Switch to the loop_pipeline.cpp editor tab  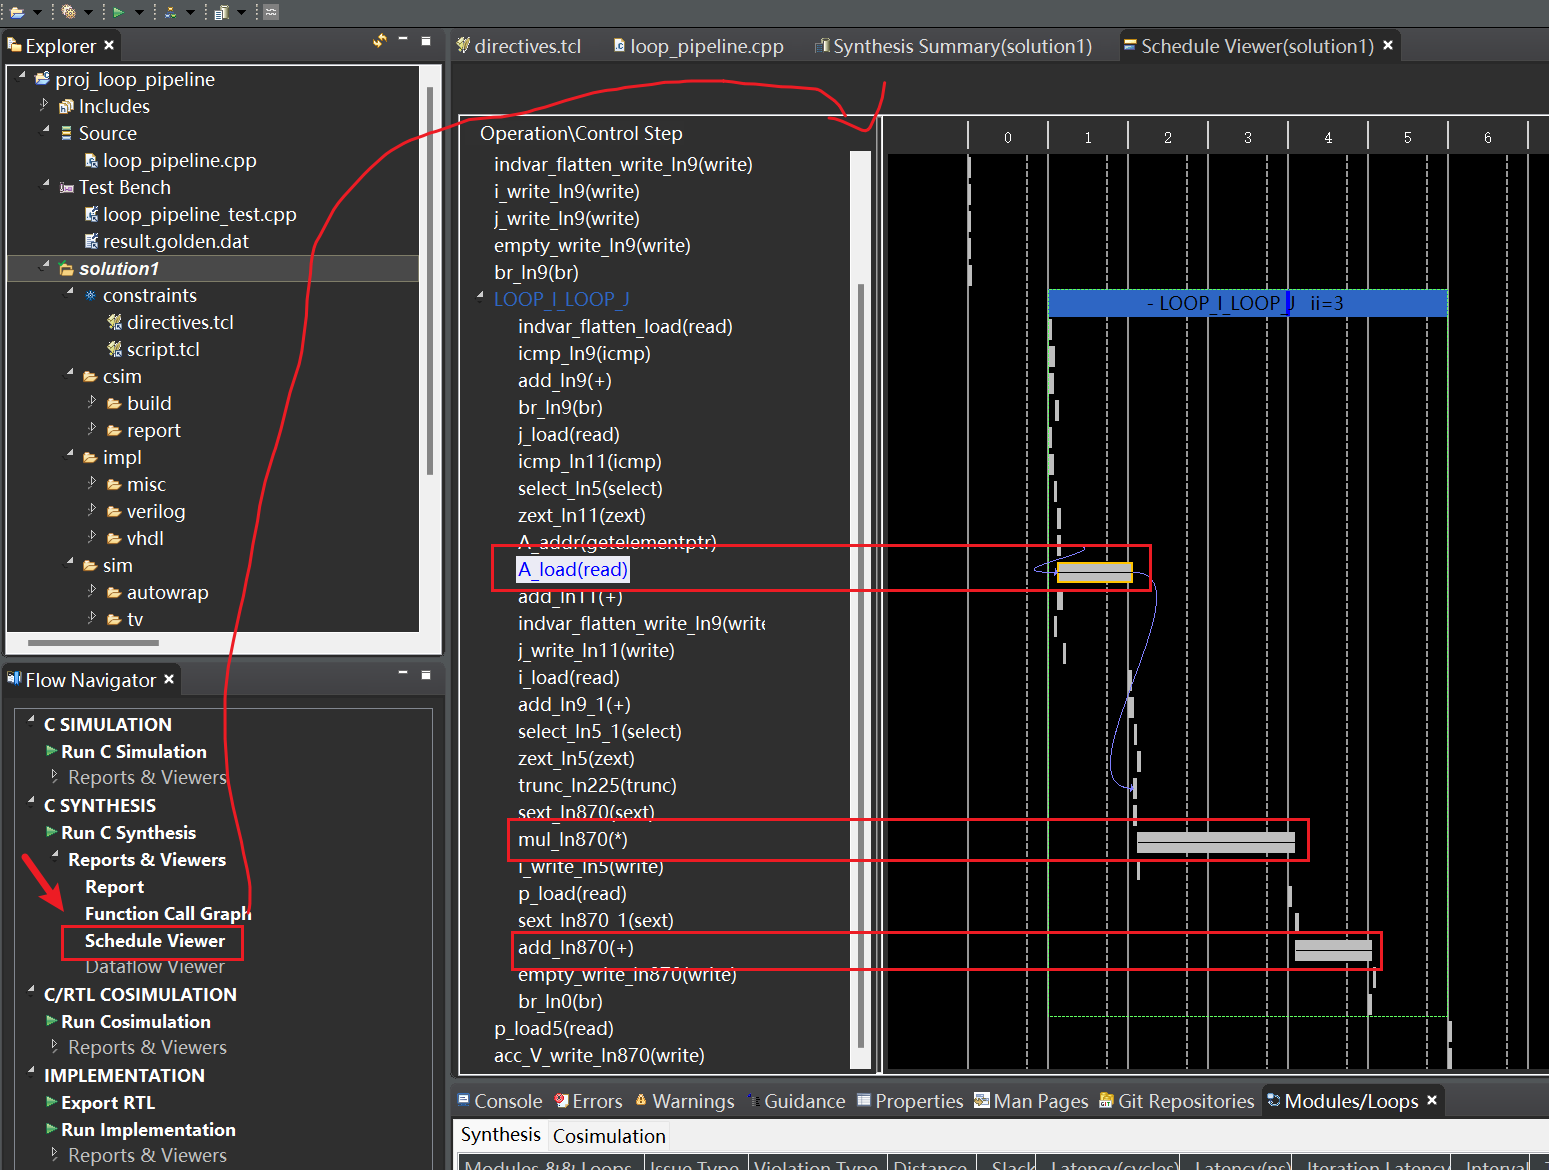698,46
